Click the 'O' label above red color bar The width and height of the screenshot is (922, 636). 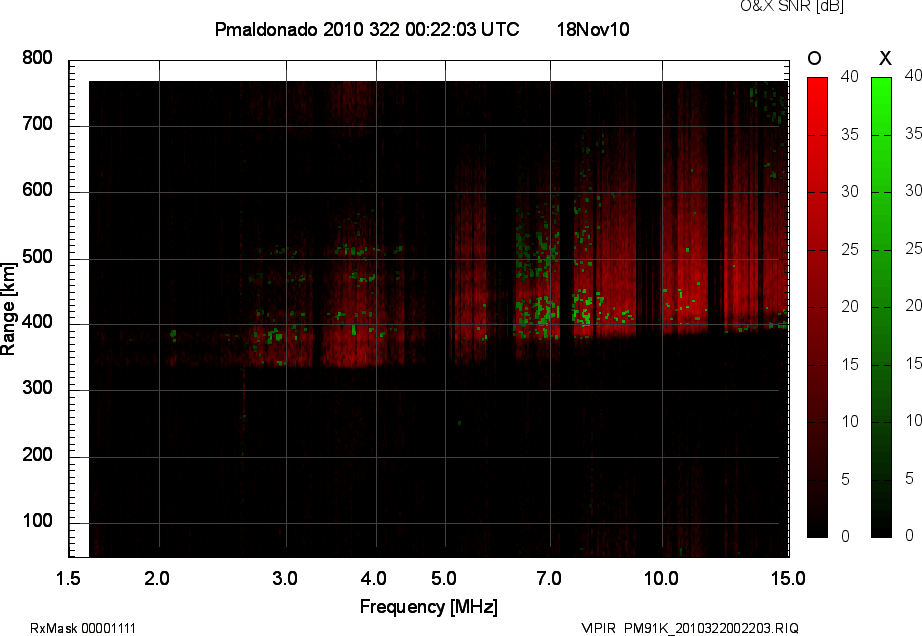(814, 58)
